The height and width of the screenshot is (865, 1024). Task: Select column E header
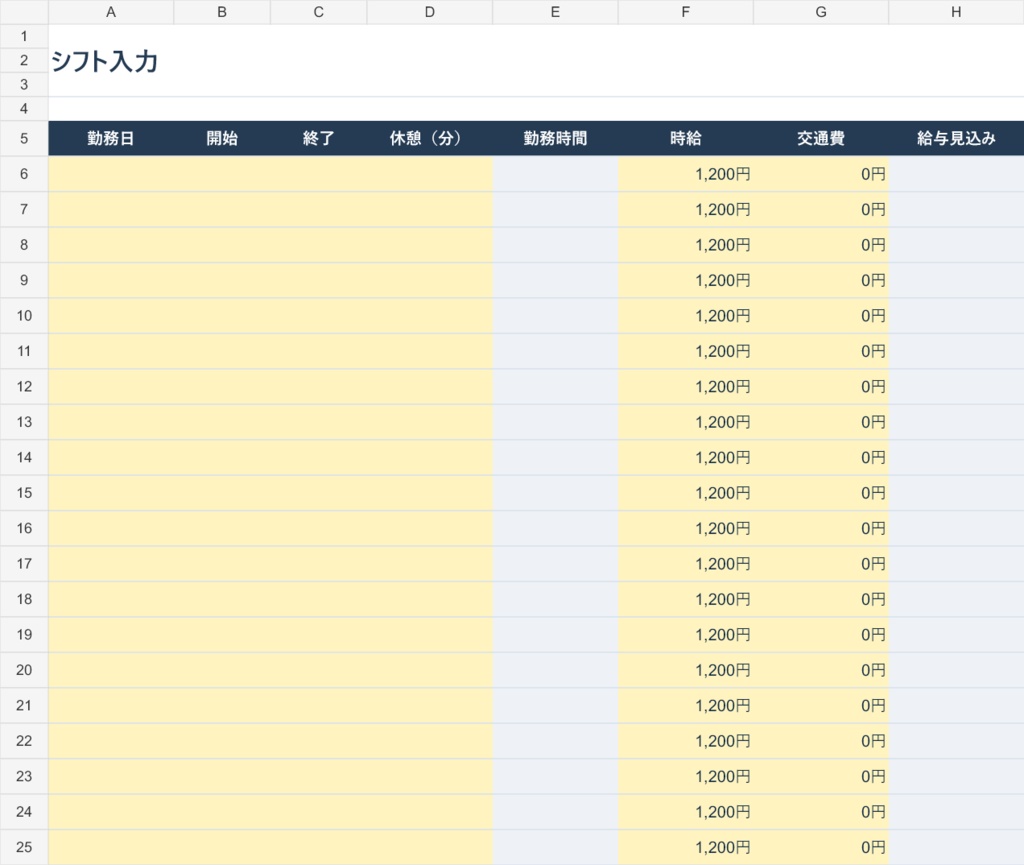click(555, 12)
